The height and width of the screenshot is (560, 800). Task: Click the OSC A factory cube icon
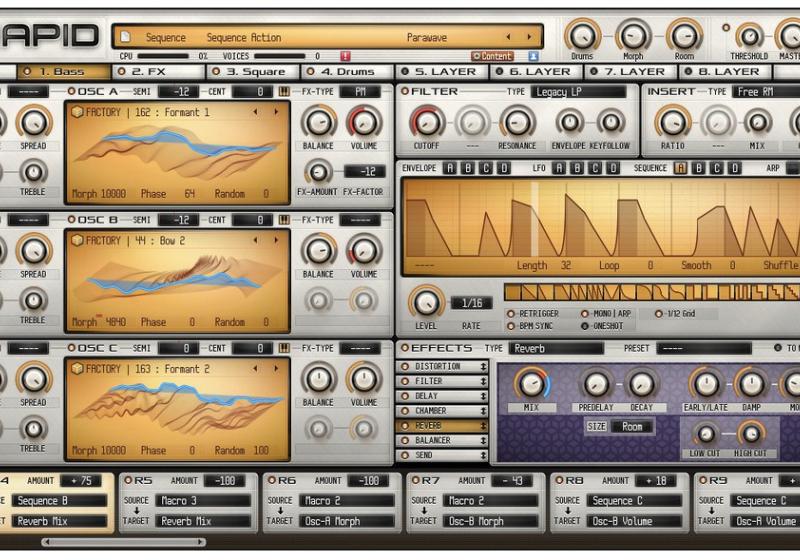pyautogui.click(x=77, y=112)
